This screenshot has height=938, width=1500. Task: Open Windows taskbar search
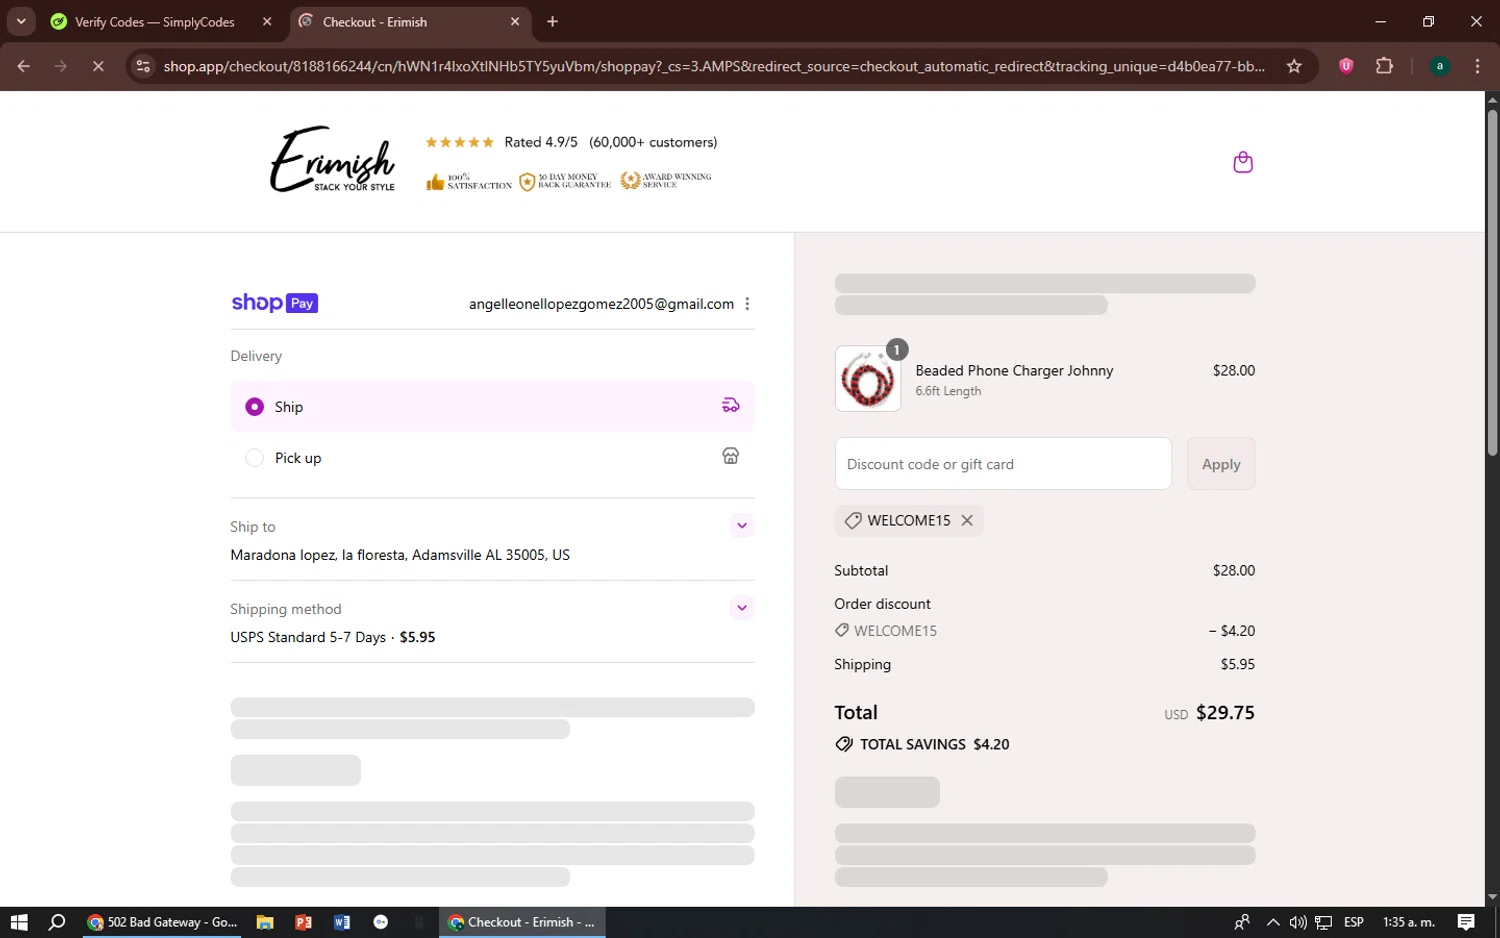pyautogui.click(x=57, y=922)
